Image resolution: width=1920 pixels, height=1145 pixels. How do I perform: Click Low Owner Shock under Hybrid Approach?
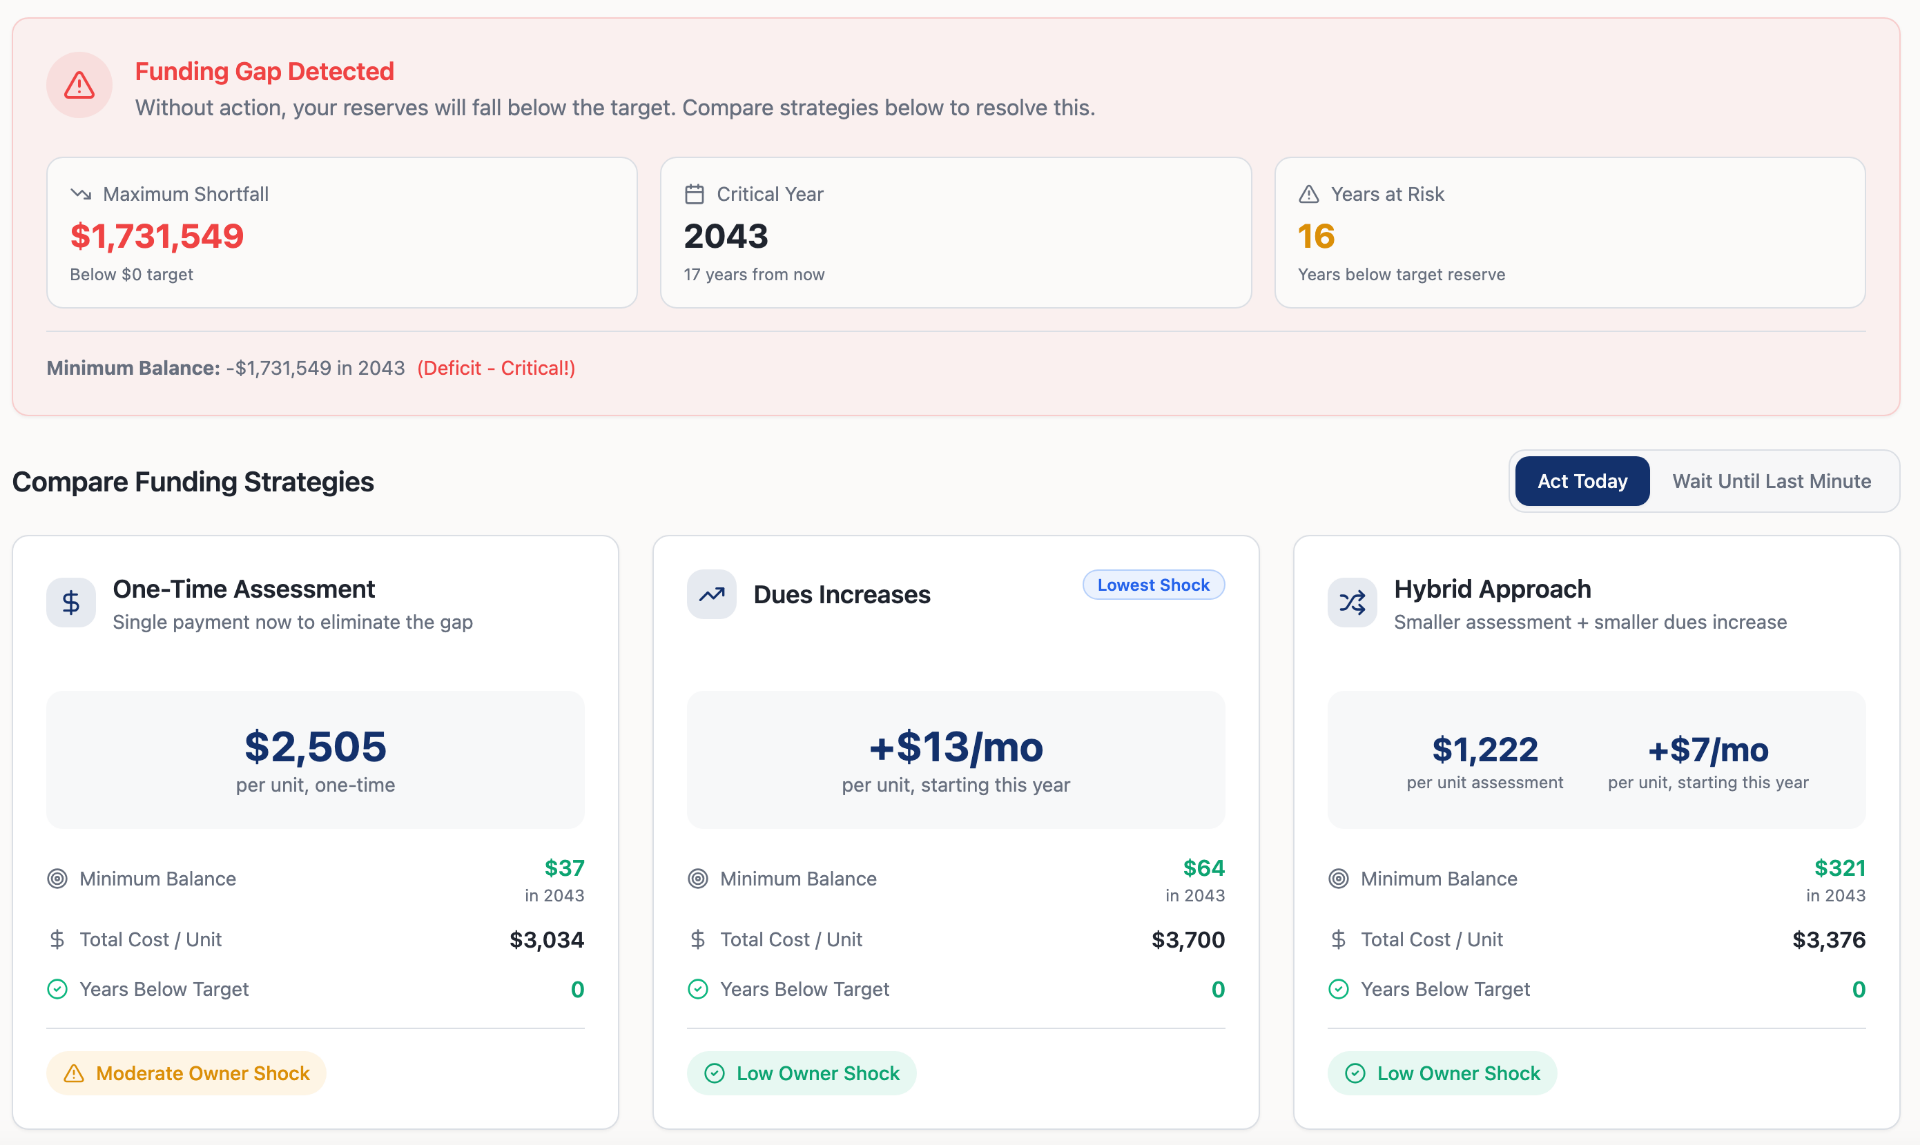click(x=1442, y=1073)
